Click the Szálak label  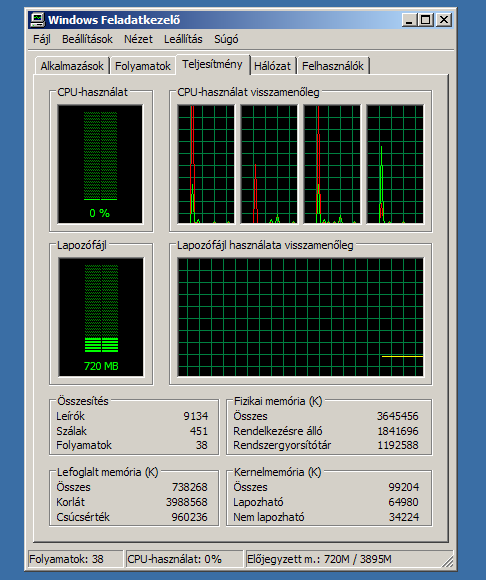[x=71, y=431]
